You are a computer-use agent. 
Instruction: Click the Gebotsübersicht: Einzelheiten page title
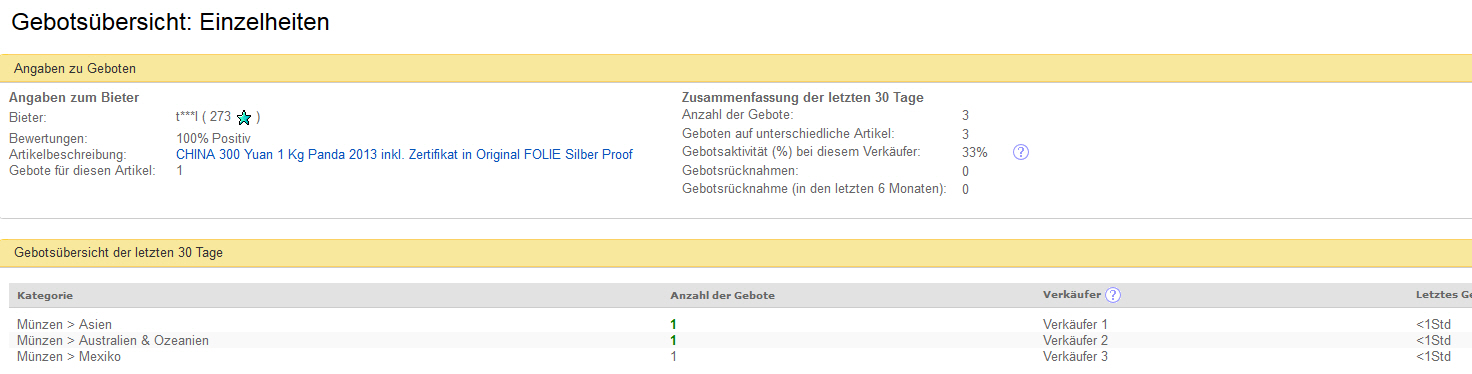pos(170,21)
